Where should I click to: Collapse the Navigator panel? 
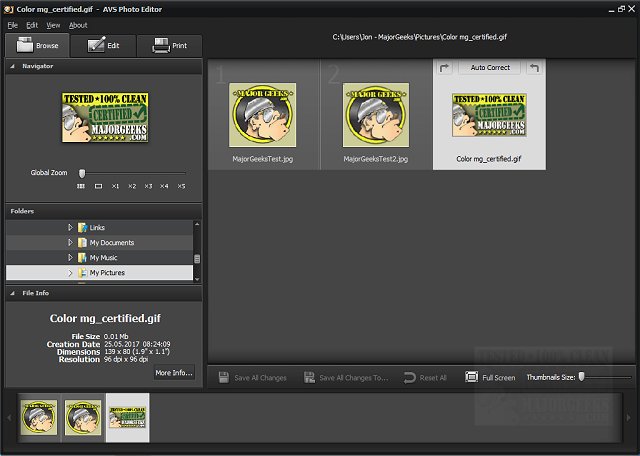click(13, 66)
